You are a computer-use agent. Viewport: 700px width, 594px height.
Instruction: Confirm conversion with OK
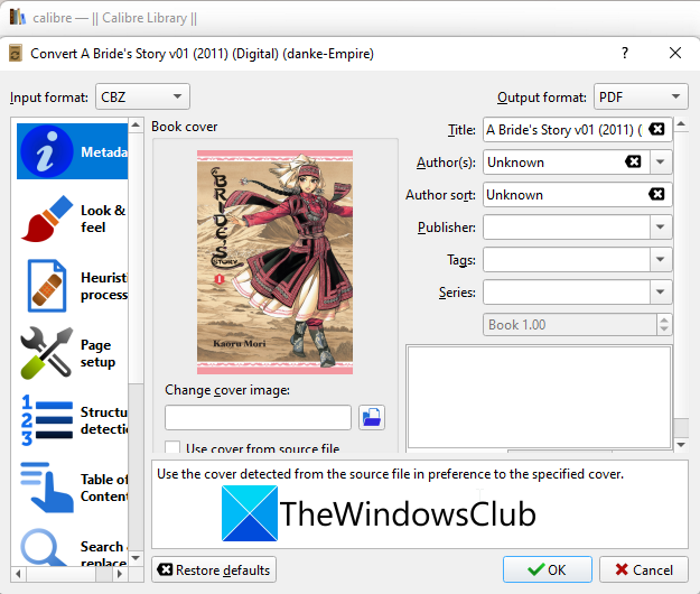tap(547, 569)
